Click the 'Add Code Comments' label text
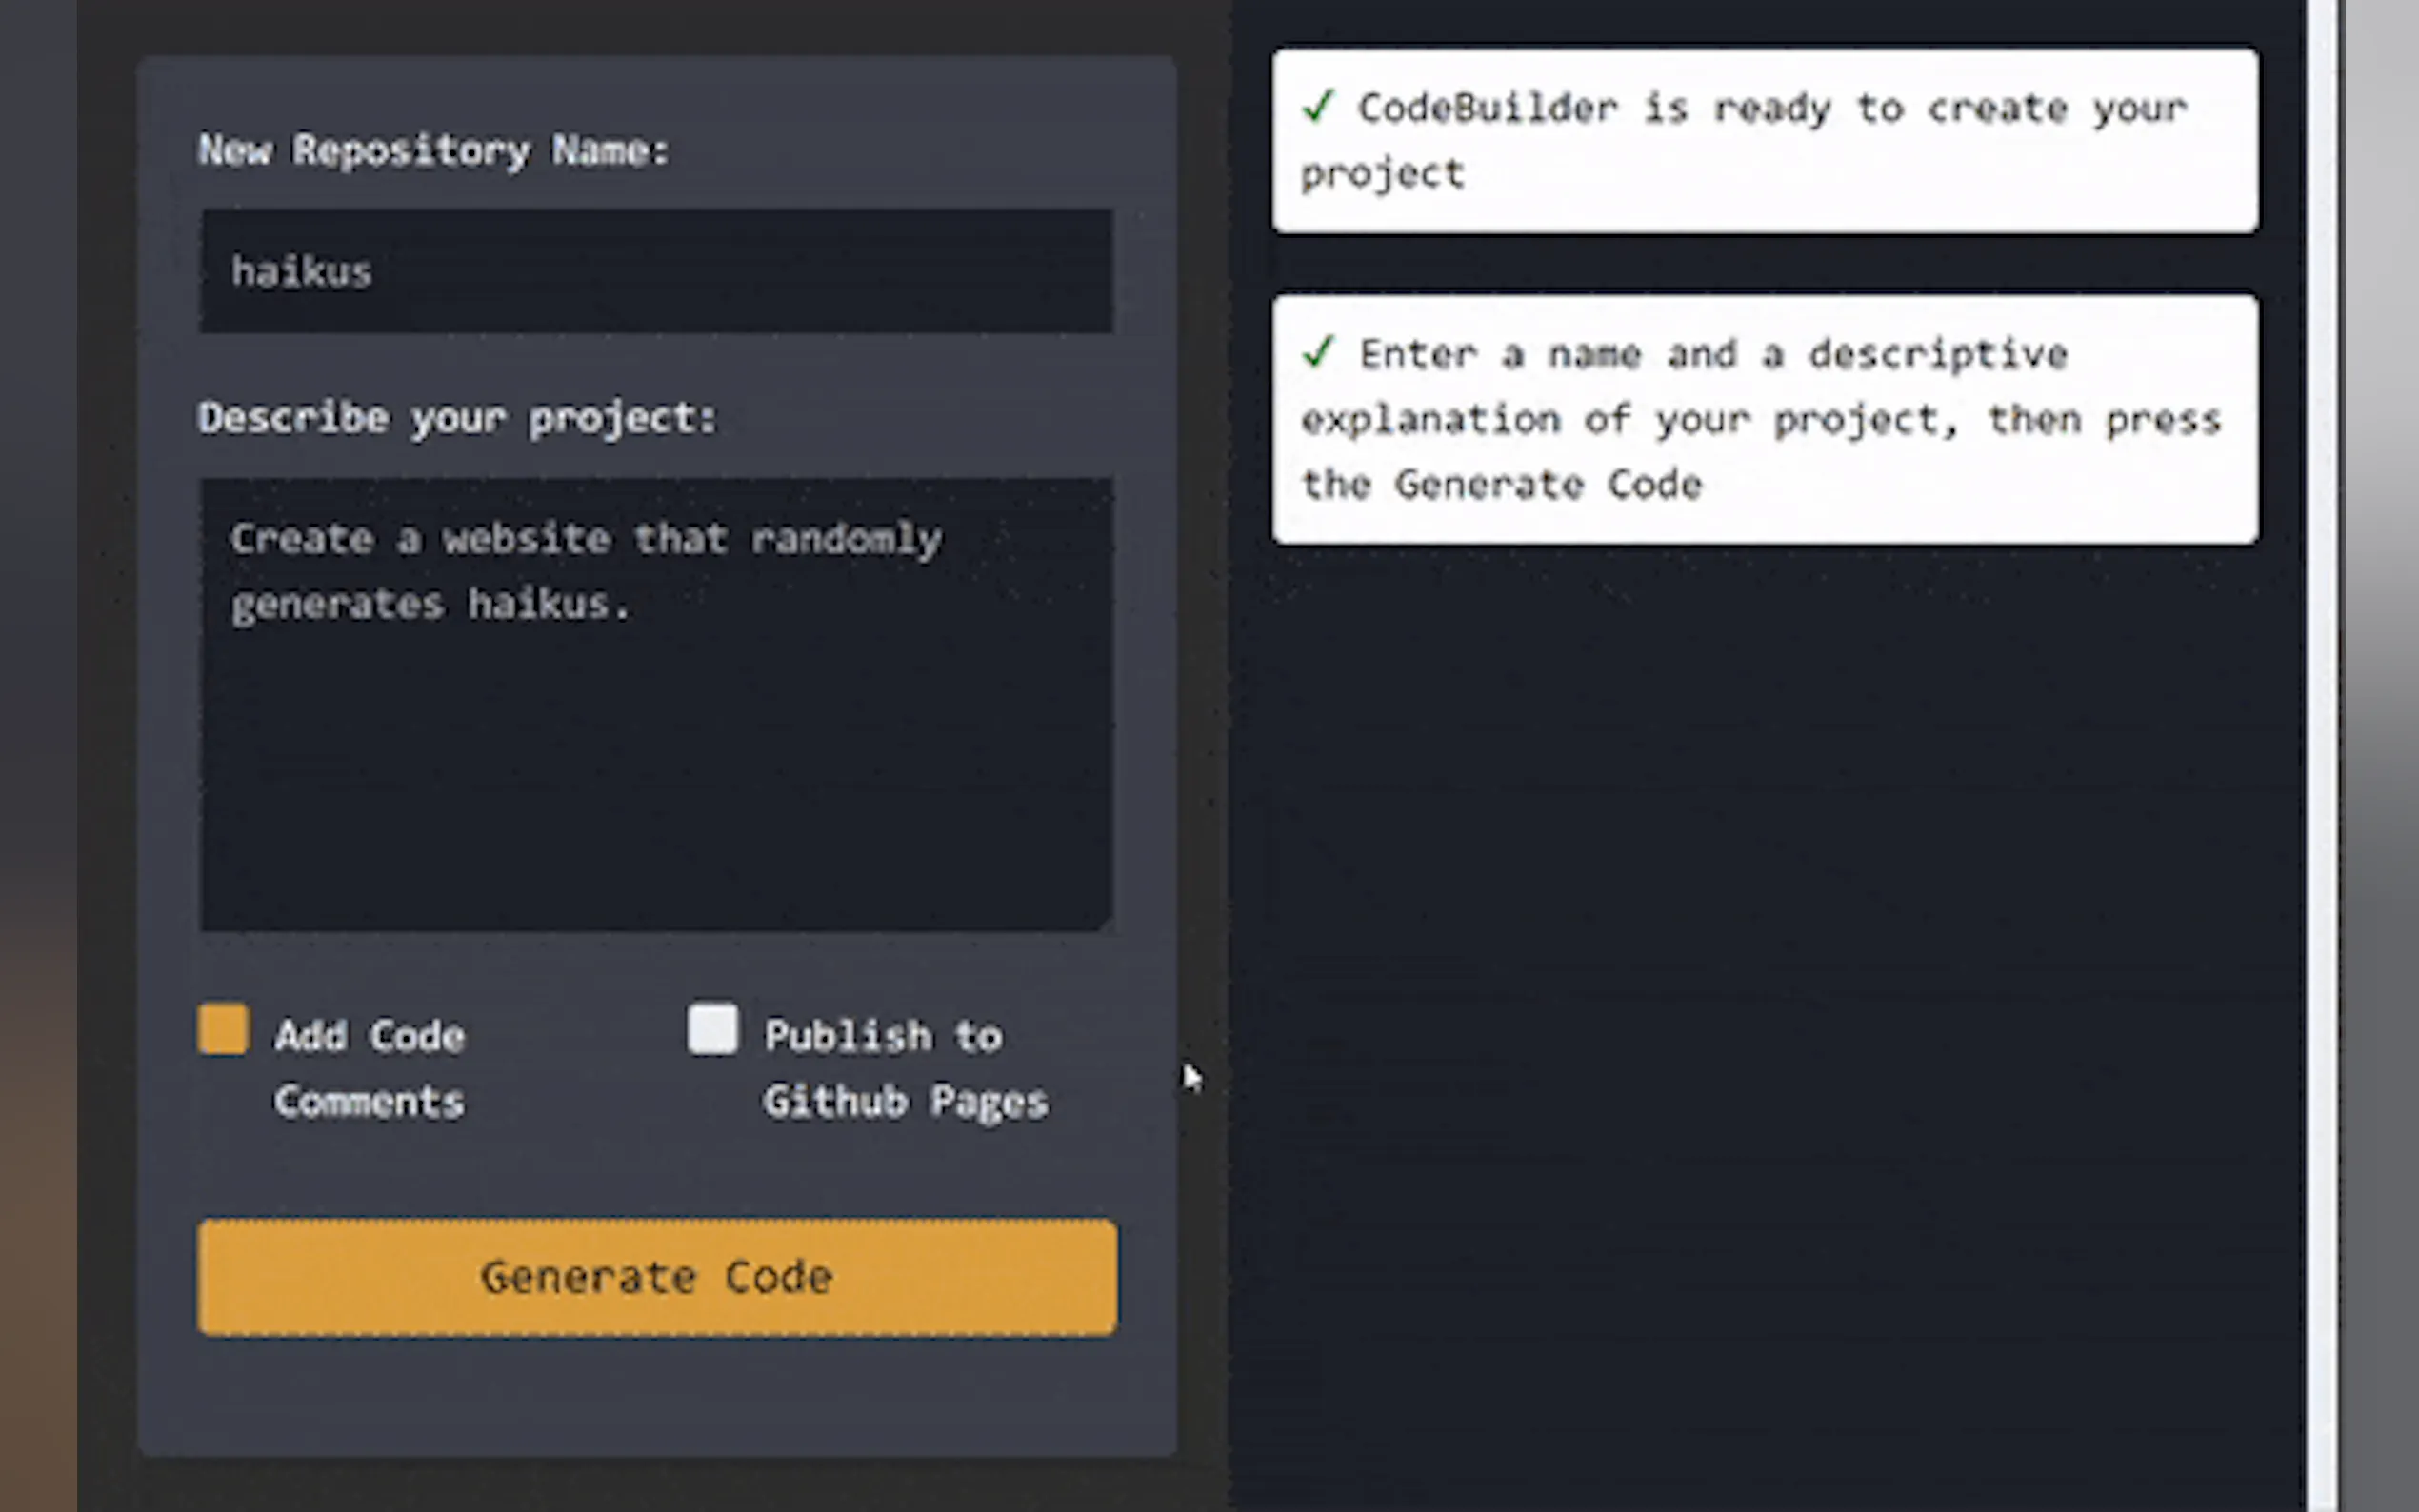Screen dimensions: 2419x1512 coord(369,1067)
